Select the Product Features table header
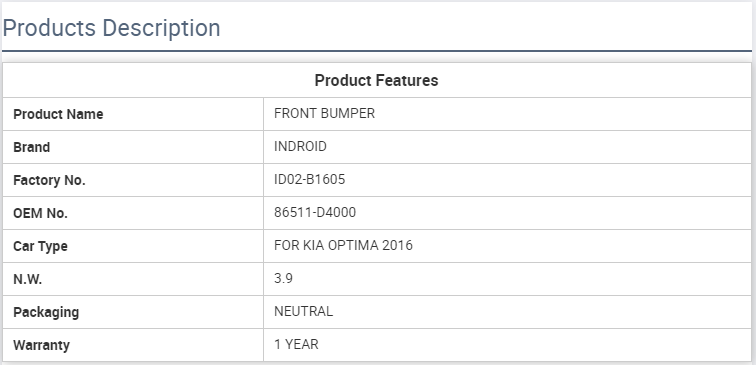This screenshot has height=365, width=756. tap(377, 80)
